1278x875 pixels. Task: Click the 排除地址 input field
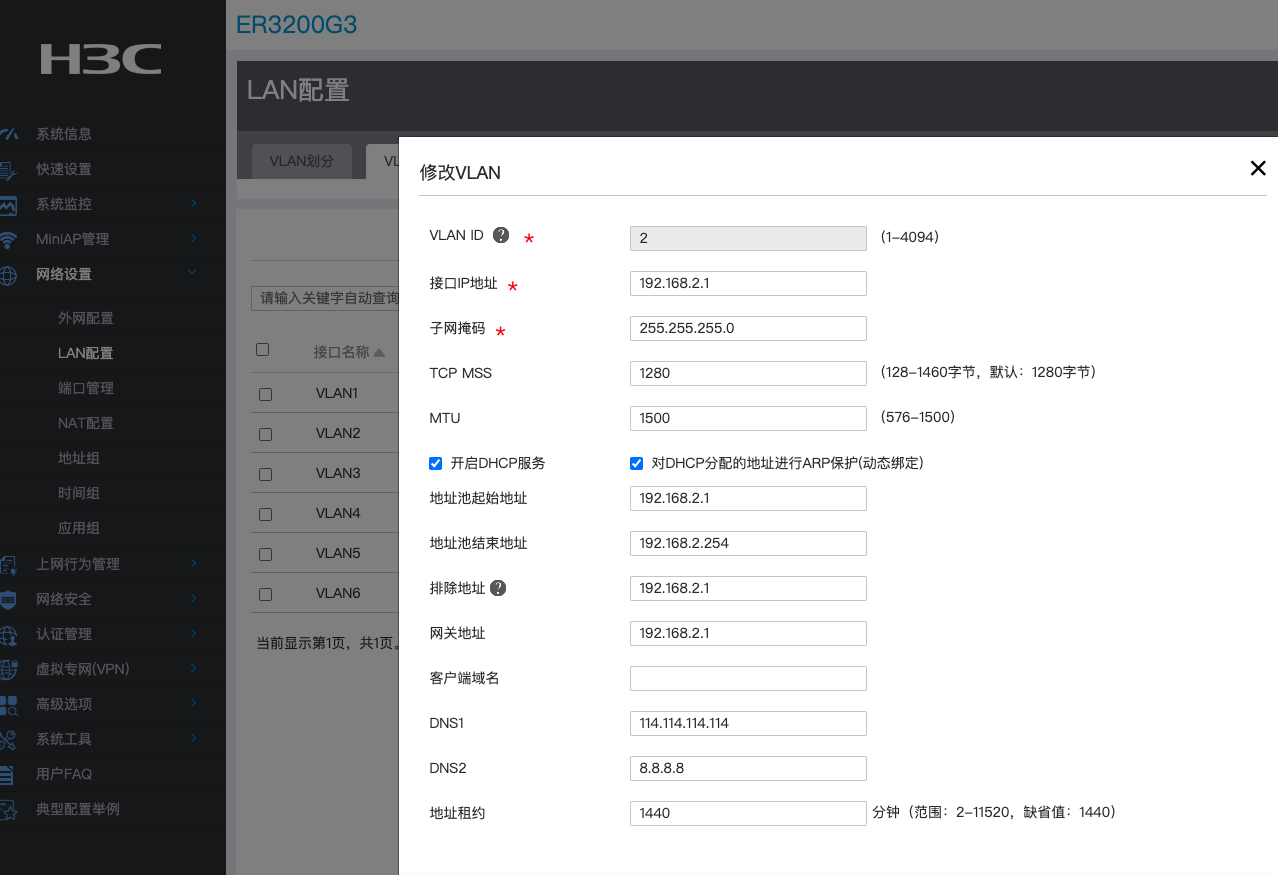pos(748,588)
